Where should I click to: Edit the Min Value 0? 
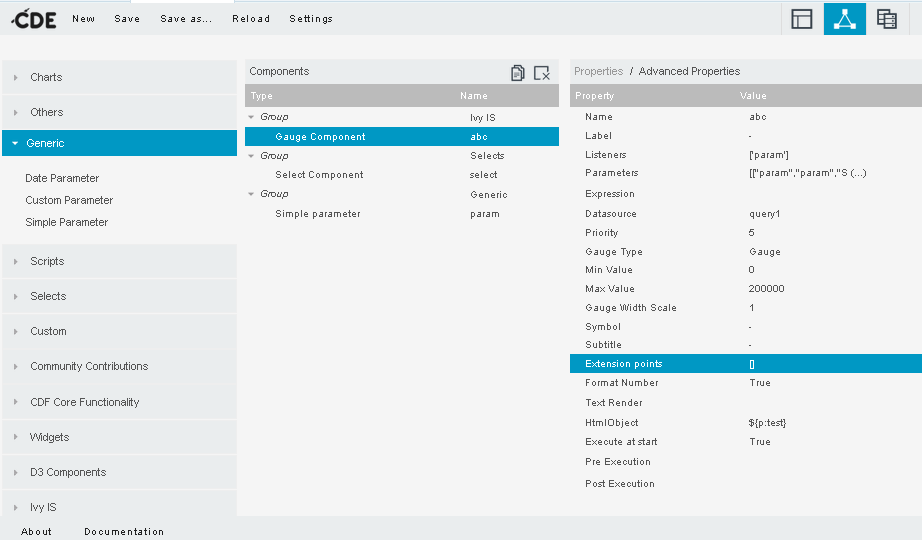click(x=751, y=269)
